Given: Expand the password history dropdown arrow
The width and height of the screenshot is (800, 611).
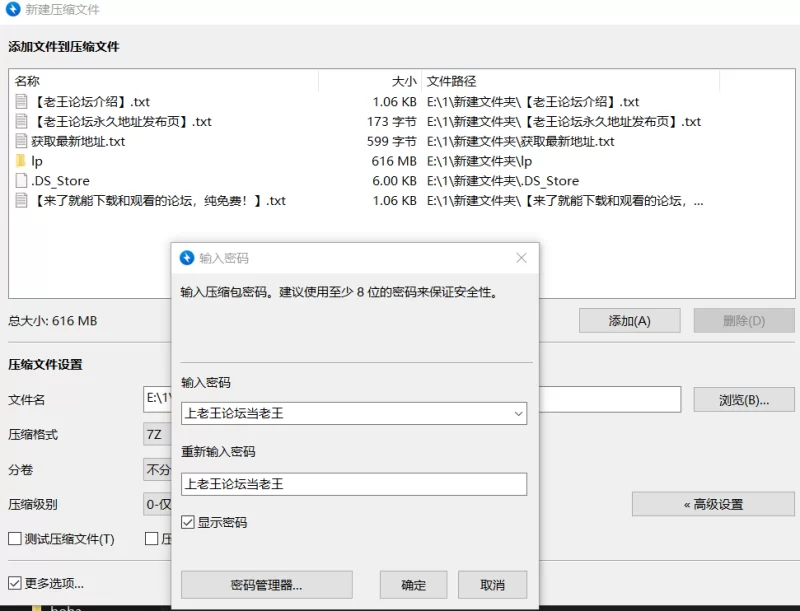Looking at the screenshot, I should coord(518,414).
